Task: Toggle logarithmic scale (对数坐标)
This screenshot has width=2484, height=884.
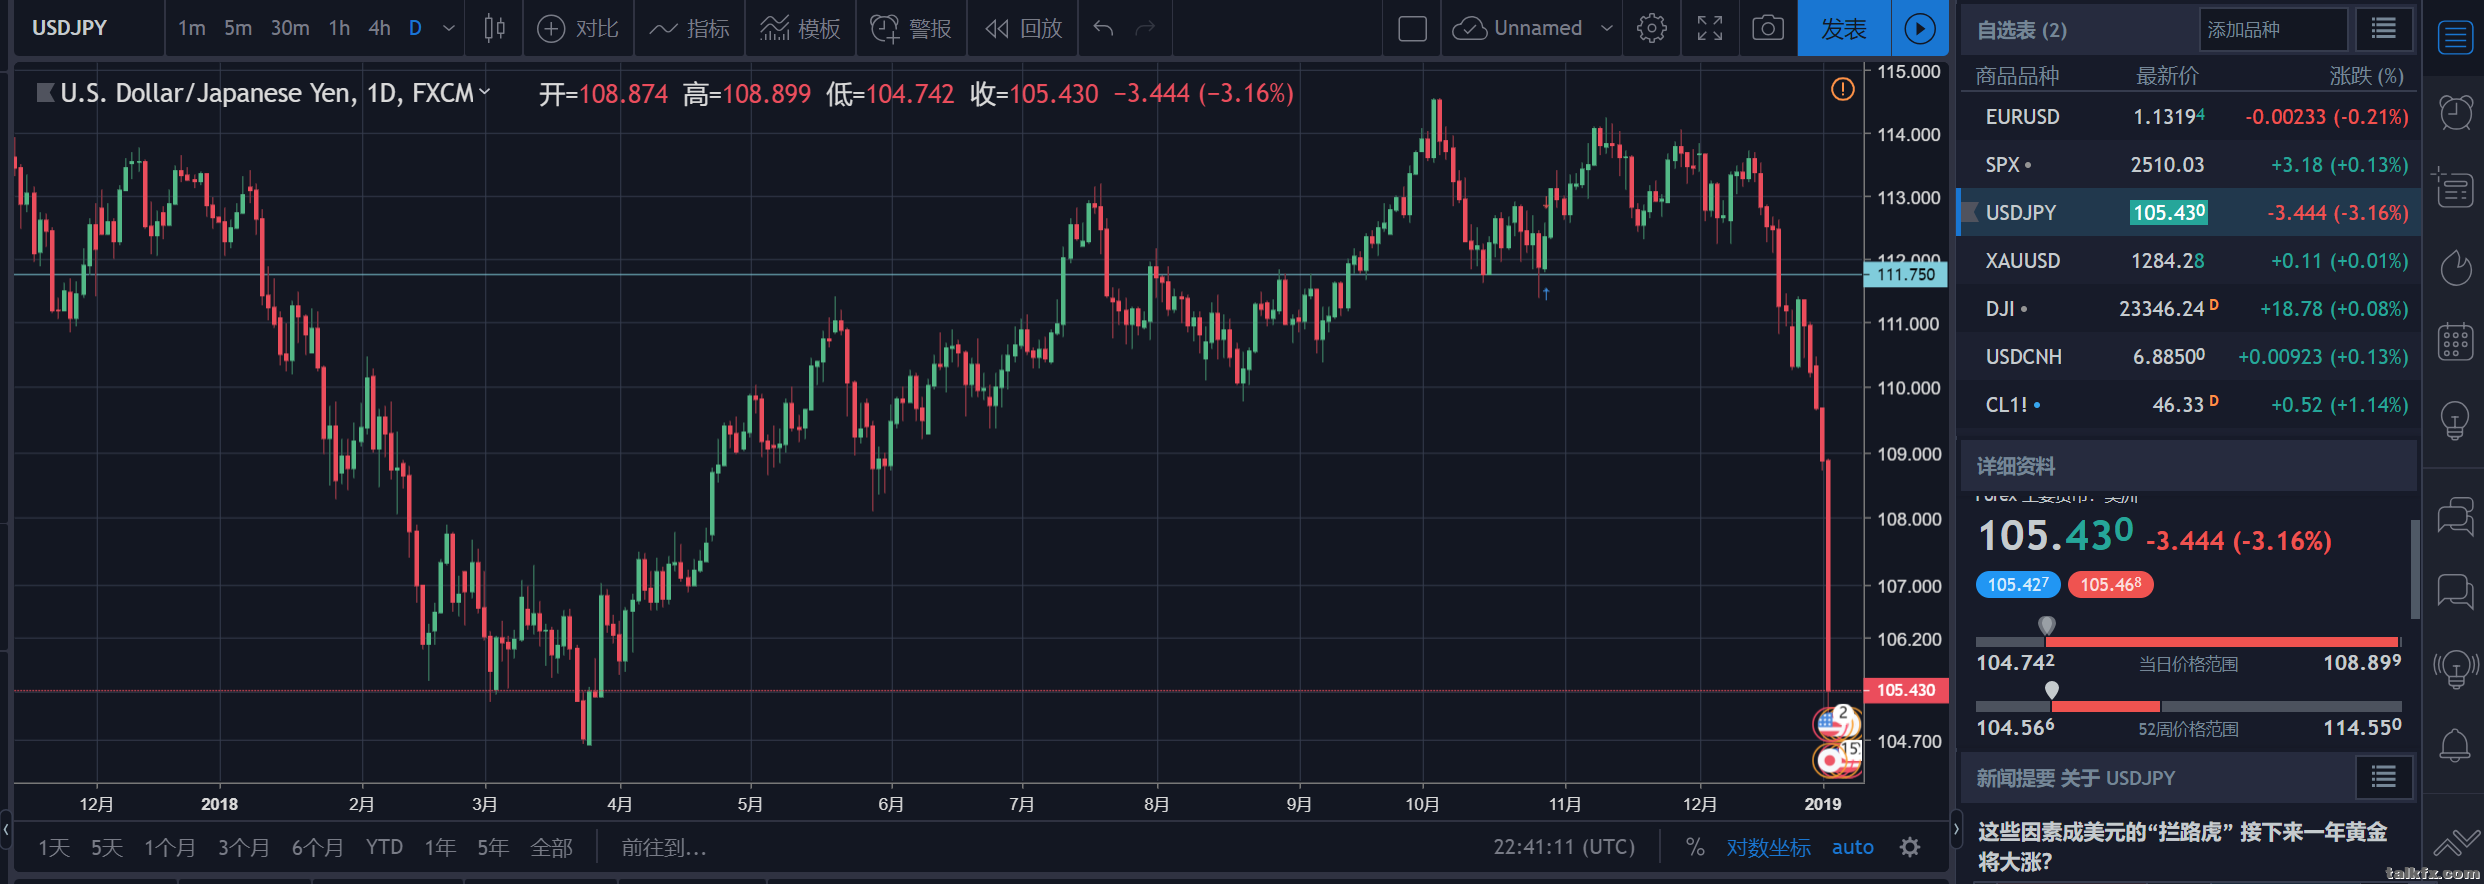Action: point(1768,848)
